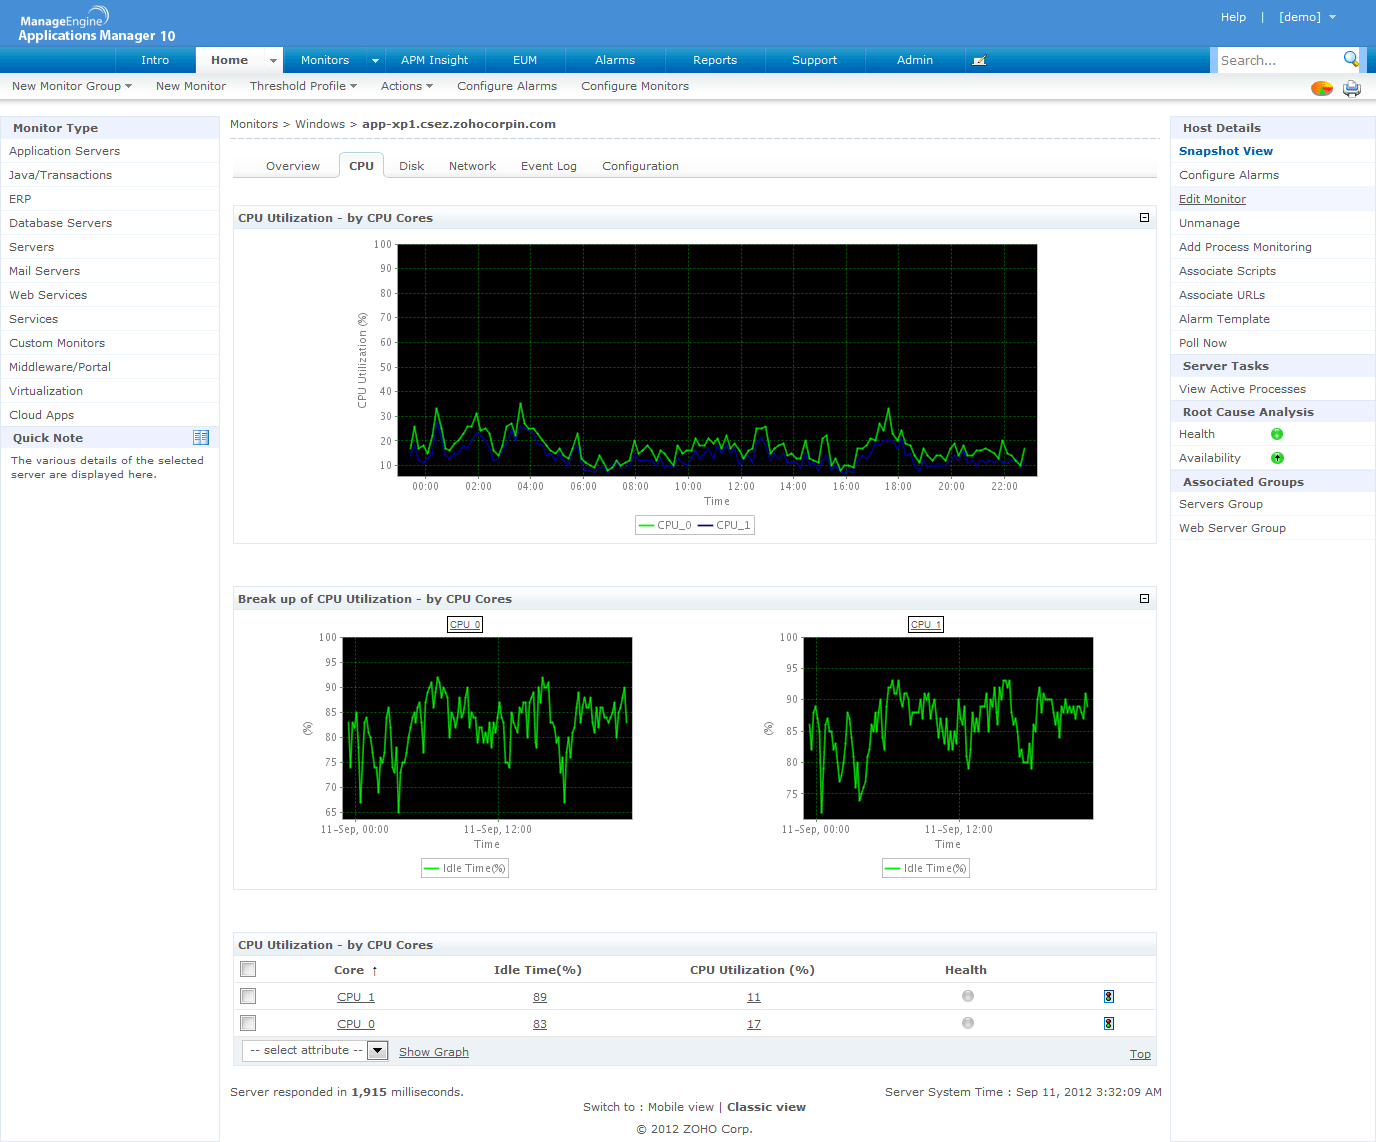Expand the Threshold Profile menu

(303, 86)
